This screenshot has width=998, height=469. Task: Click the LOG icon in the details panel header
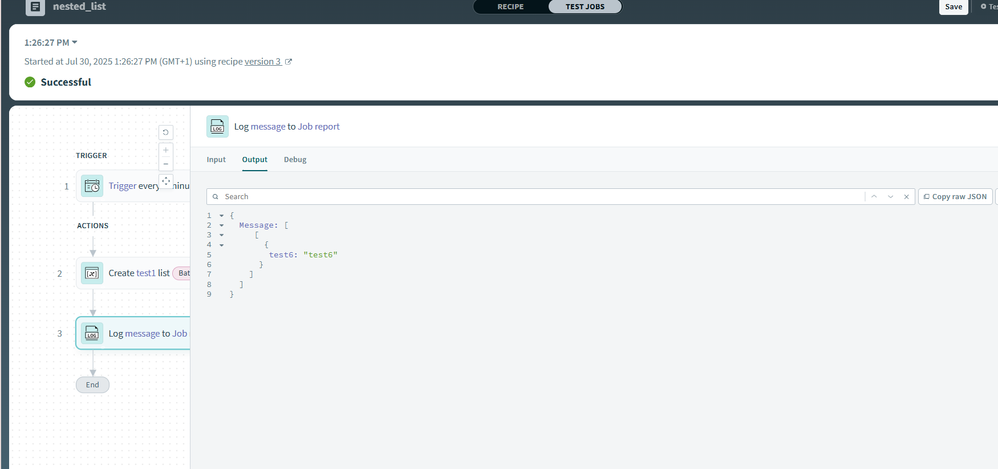(x=218, y=126)
